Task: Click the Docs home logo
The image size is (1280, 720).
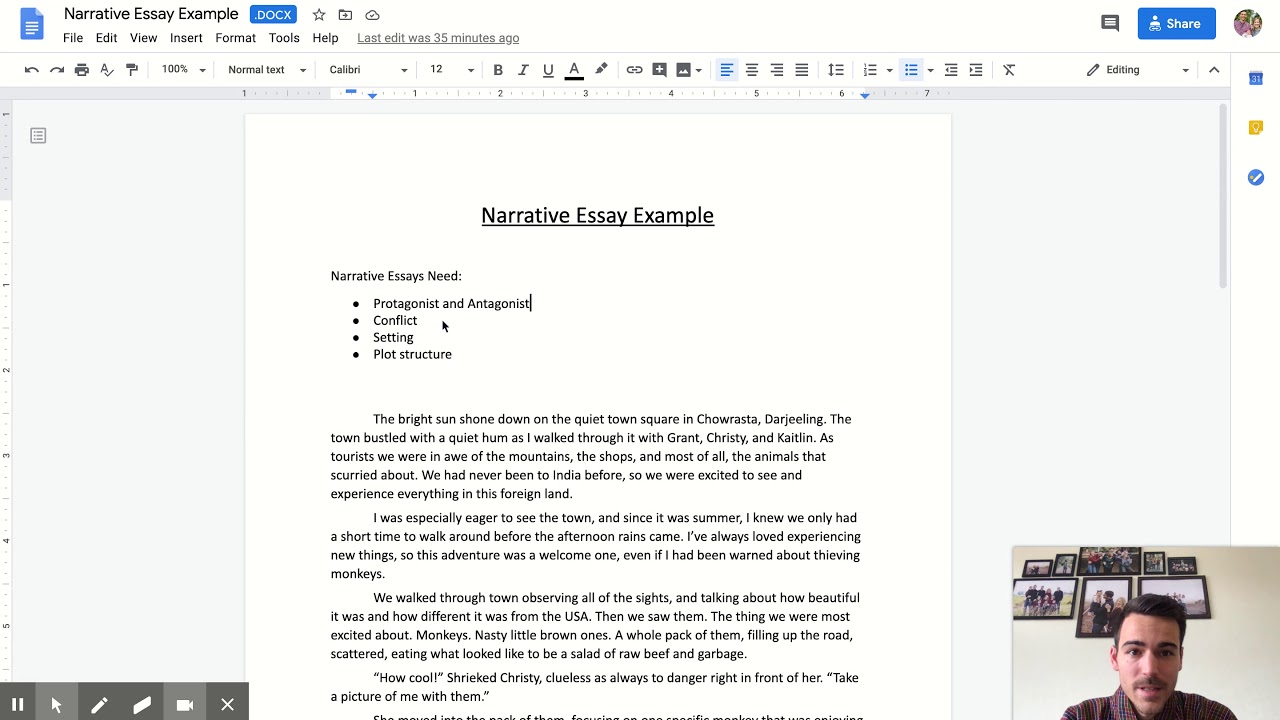Action: 32,24
